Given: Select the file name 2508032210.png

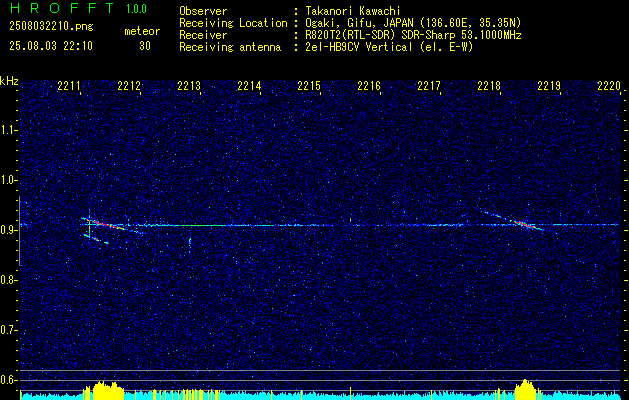Looking at the screenshot, I should [51, 27].
